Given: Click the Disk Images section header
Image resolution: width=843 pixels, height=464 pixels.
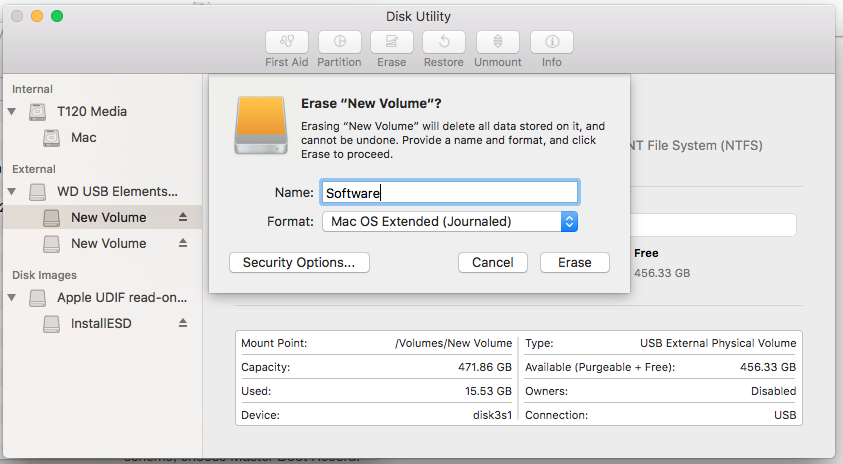Looking at the screenshot, I should coord(45,275).
